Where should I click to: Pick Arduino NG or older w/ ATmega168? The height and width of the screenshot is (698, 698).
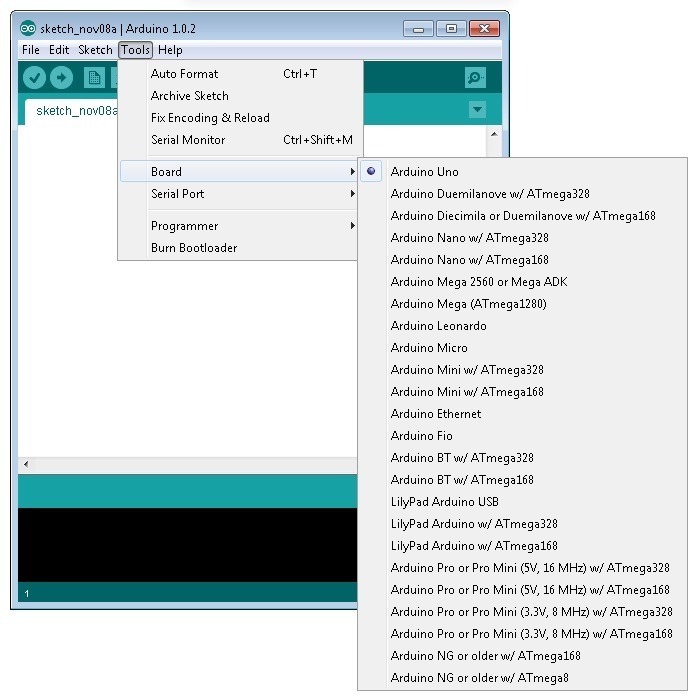click(523, 656)
